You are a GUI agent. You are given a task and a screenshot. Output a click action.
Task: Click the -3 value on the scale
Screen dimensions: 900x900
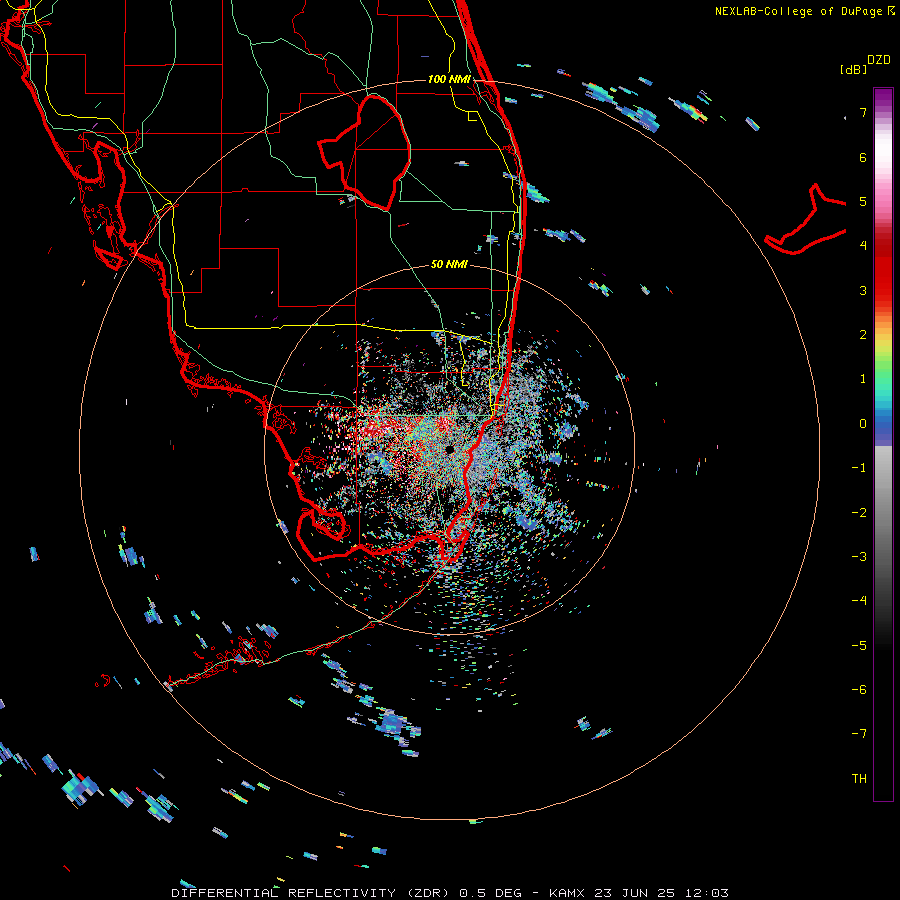click(x=859, y=557)
